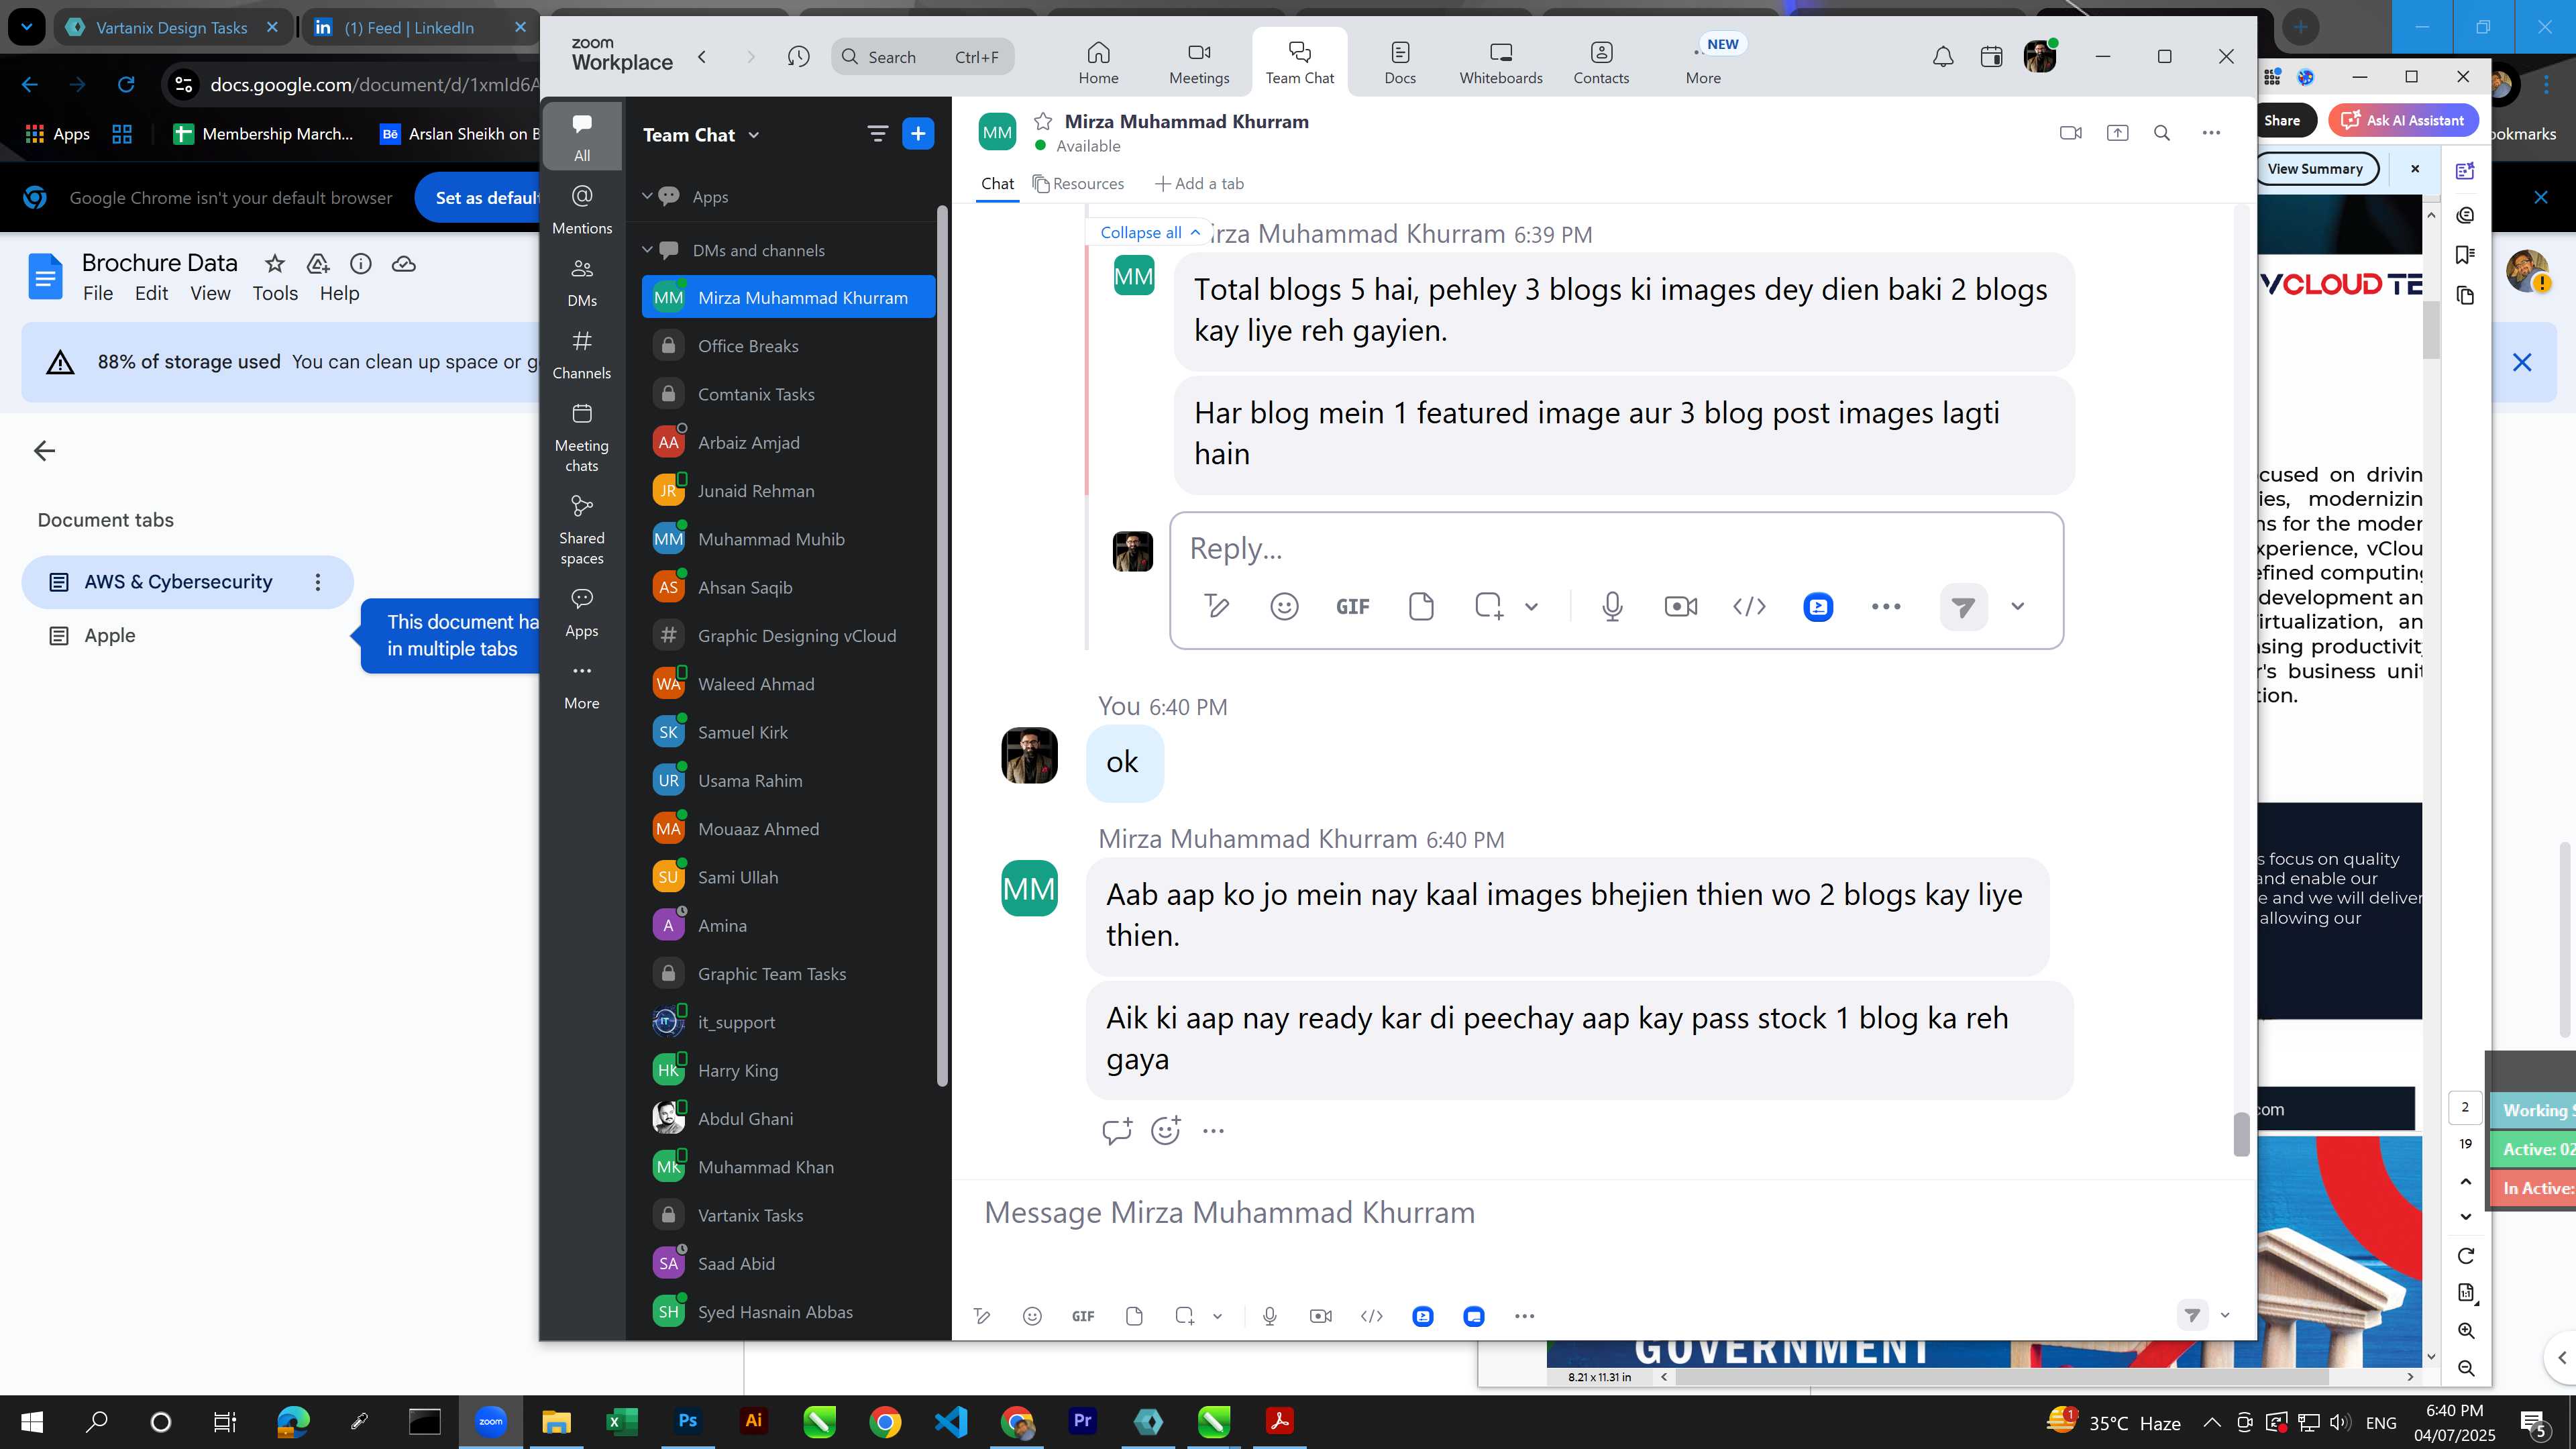
Task: Open Zoom Meetings tab
Action: [x=1199, y=62]
